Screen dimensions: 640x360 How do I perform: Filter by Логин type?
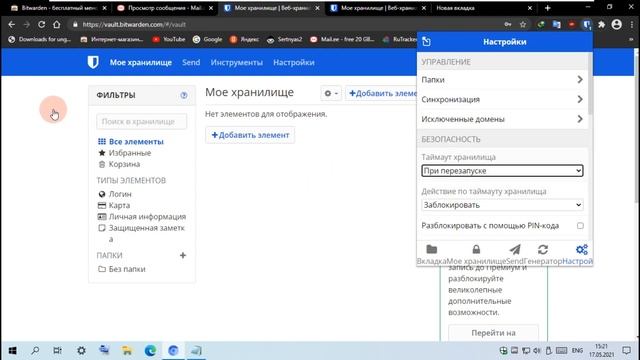point(115,194)
